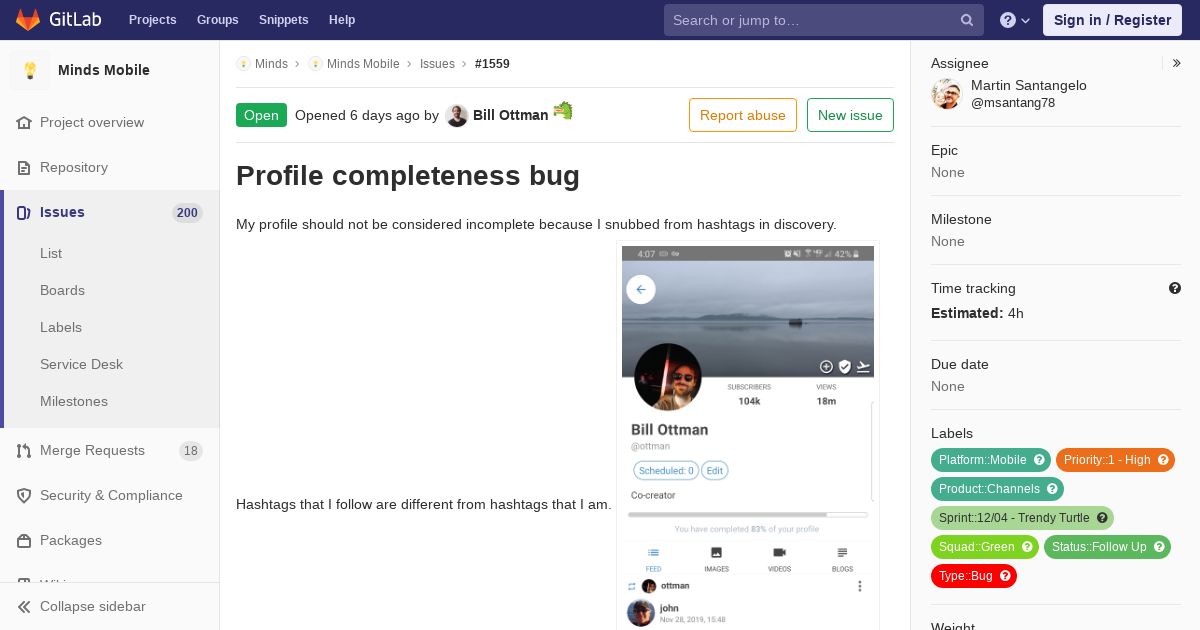This screenshot has width=1200, height=630.
Task: Click the Collapse sidebar double-chevron icon
Action: 24,607
